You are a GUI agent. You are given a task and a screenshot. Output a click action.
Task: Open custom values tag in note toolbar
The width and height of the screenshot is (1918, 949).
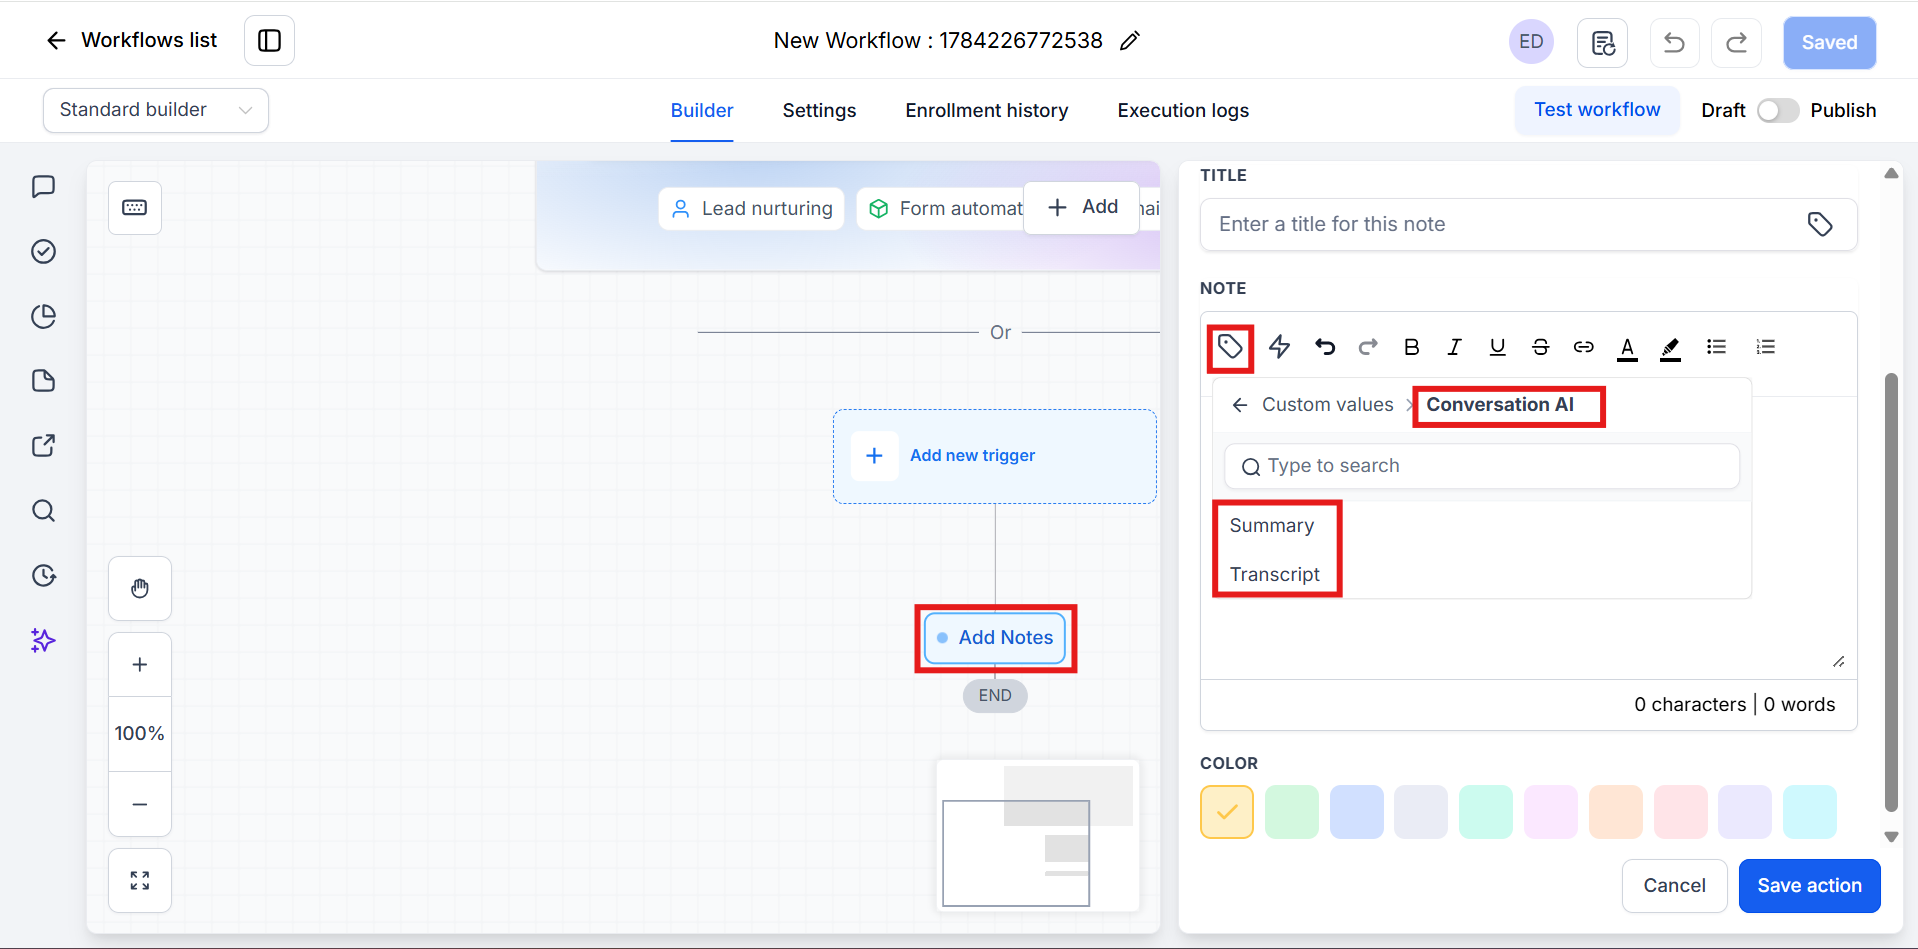click(1230, 347)
